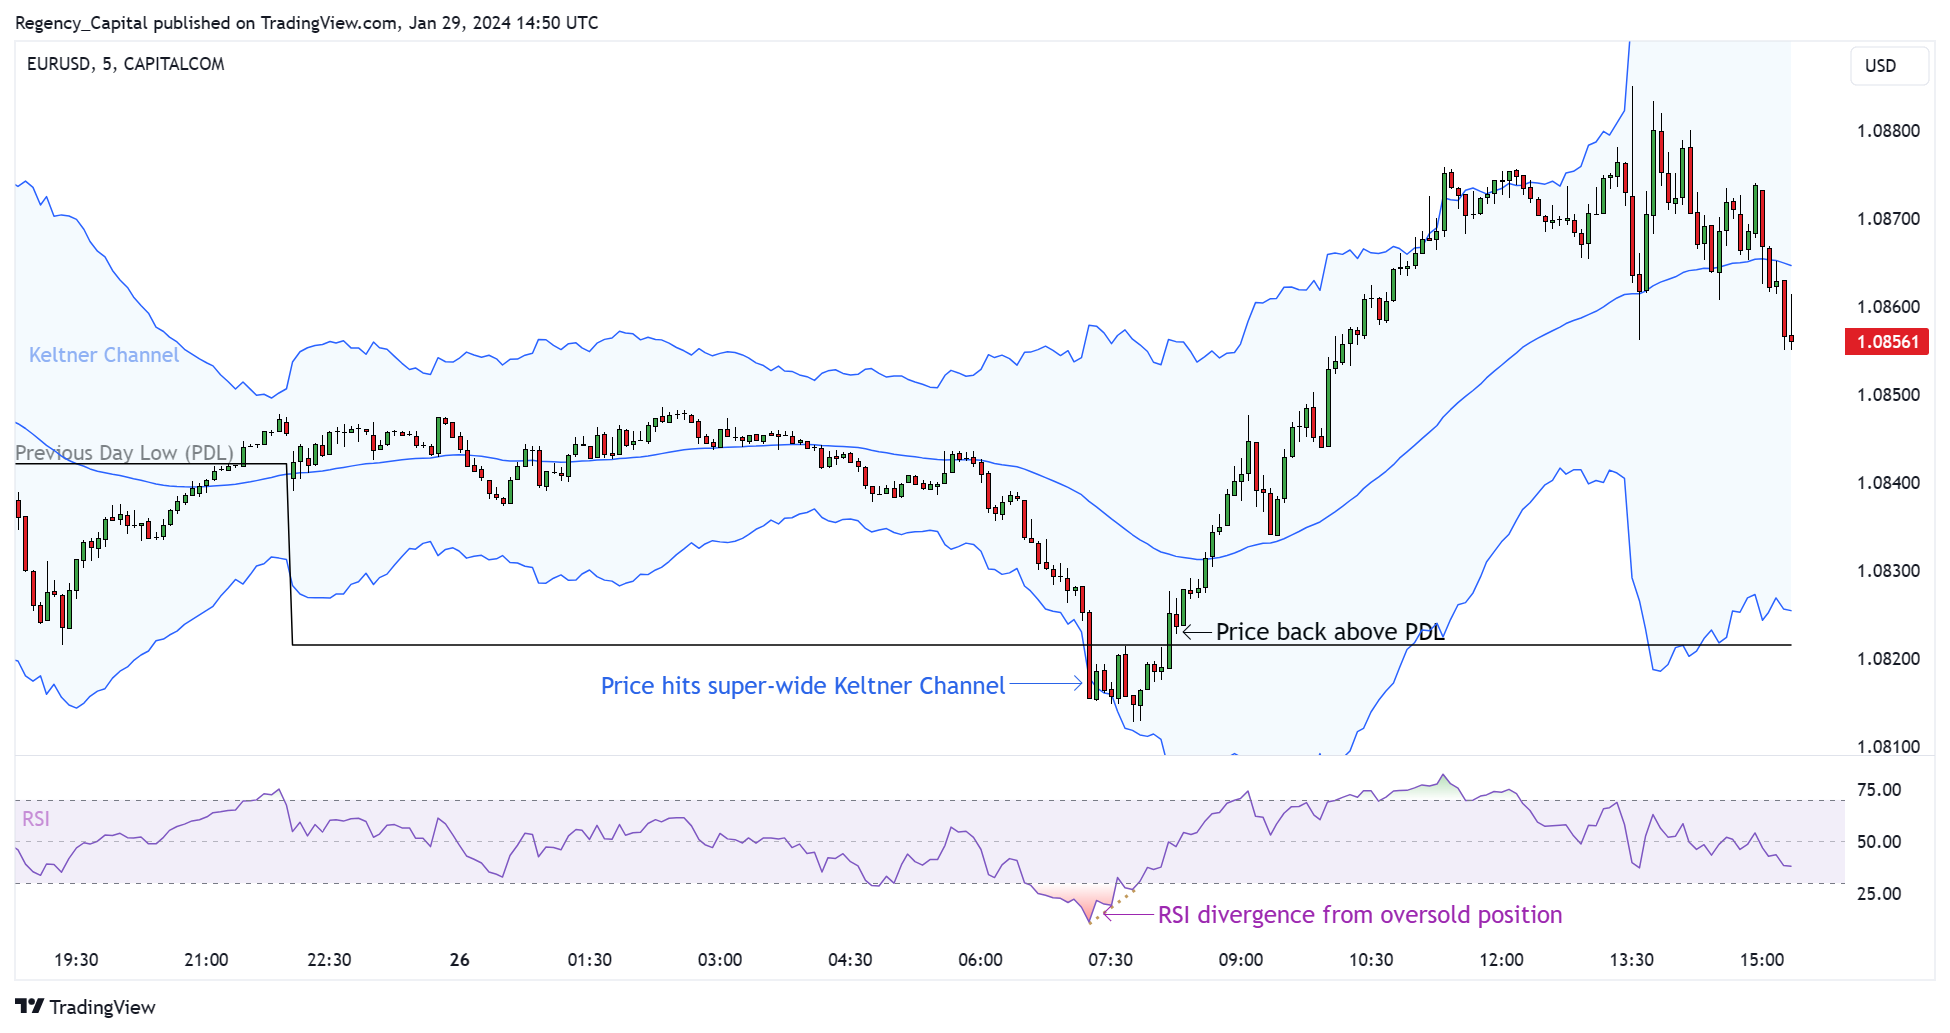Click the bold 26 date axis label

point(460,960)
